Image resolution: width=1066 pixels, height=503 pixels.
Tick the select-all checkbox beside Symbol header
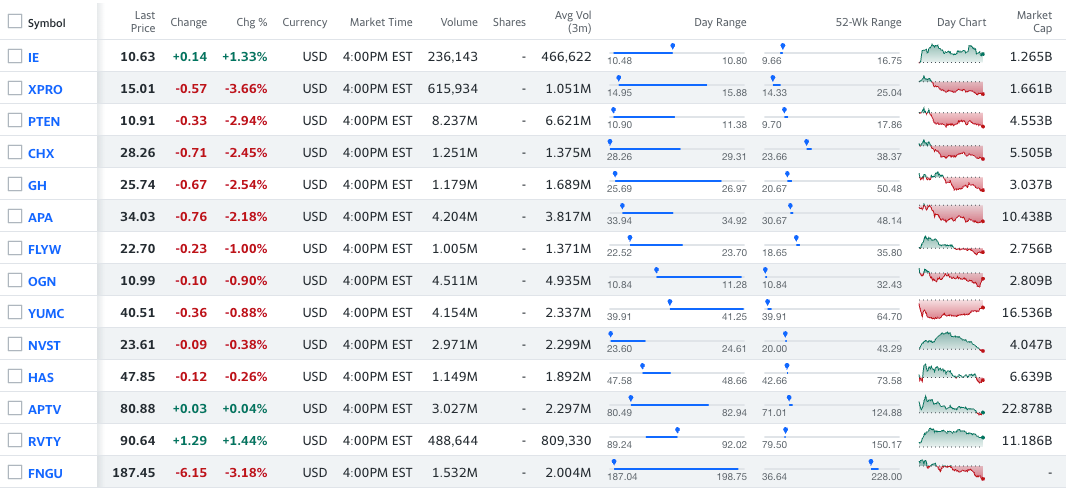point(15,22)
